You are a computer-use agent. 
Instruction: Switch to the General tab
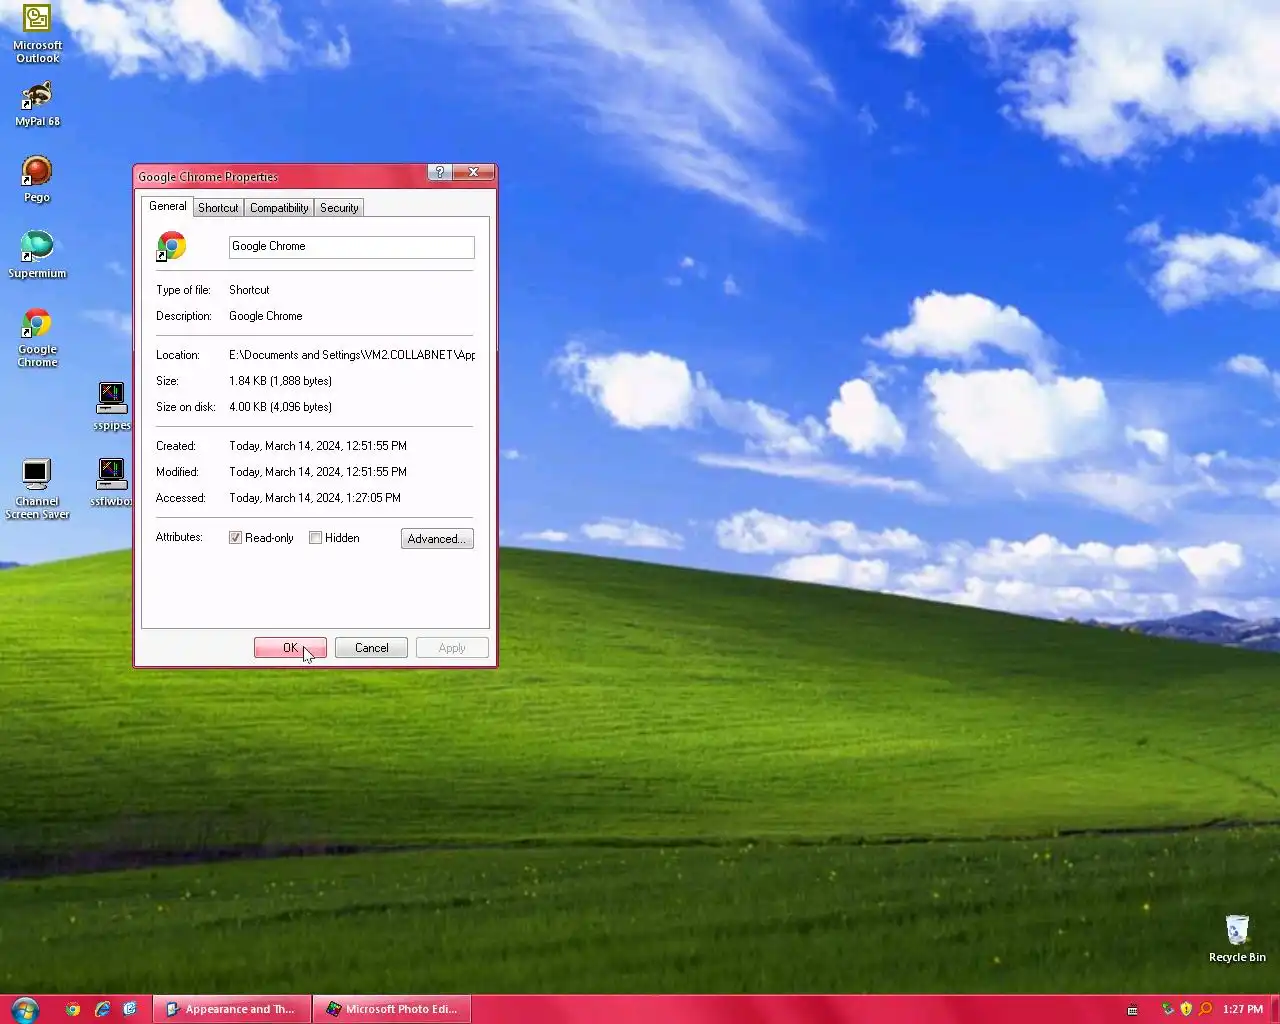tap(167, 206)
